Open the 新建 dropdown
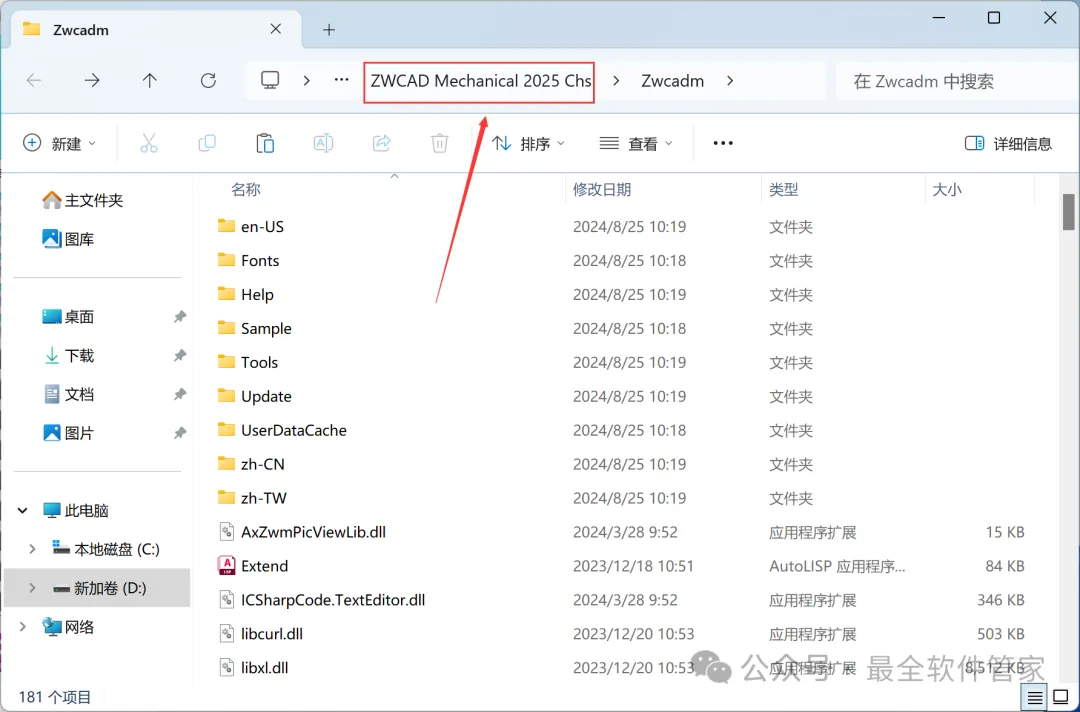Viewport: 1080px width, 712px height. point(59,143)
